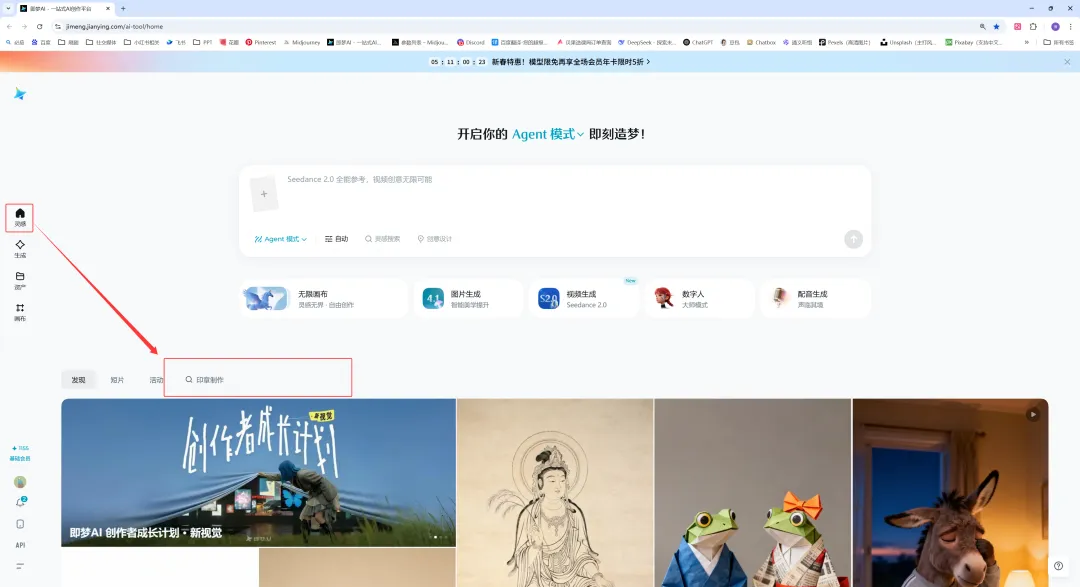Open the PPT bookmark folder
The height and width of the screenshot is (587, 1080).
pos(202,43)
